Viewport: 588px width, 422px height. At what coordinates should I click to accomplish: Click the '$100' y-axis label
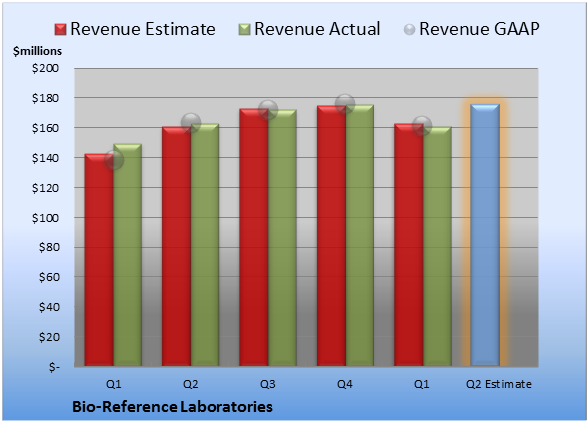pyautogui.click(x=45, y=218)
